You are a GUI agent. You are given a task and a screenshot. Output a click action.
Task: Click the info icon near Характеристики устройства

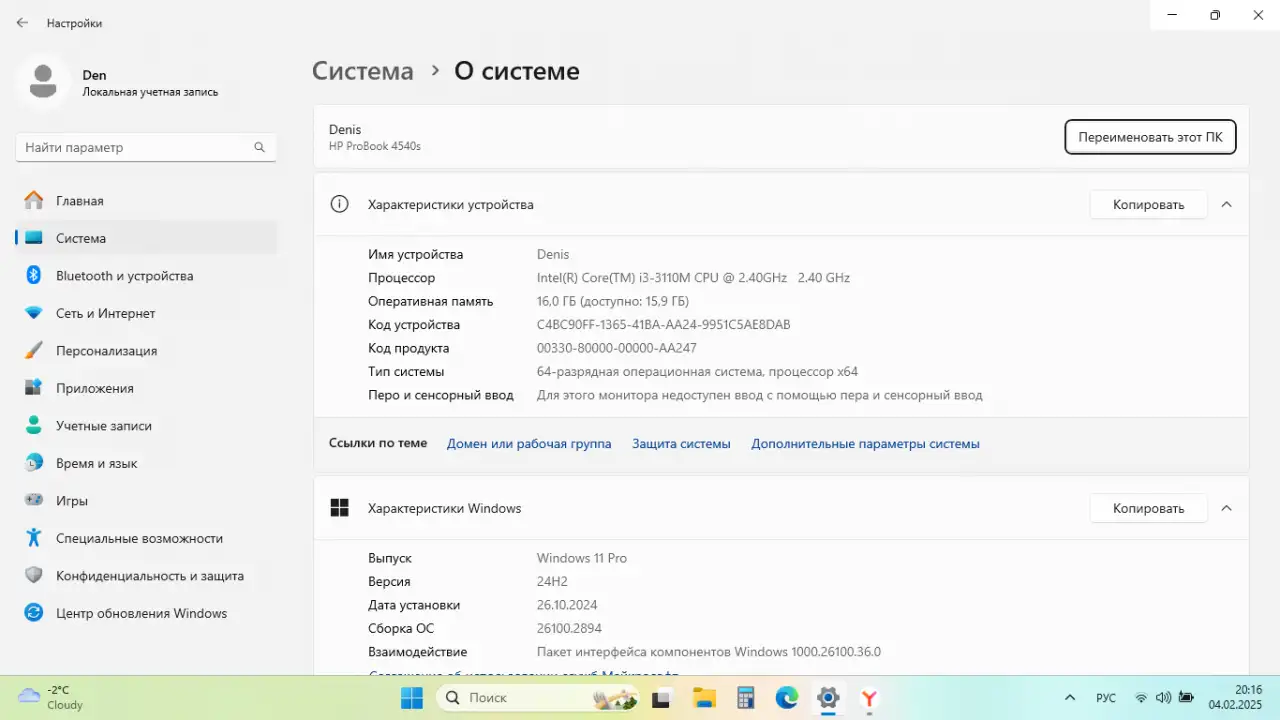click(339, 204)
